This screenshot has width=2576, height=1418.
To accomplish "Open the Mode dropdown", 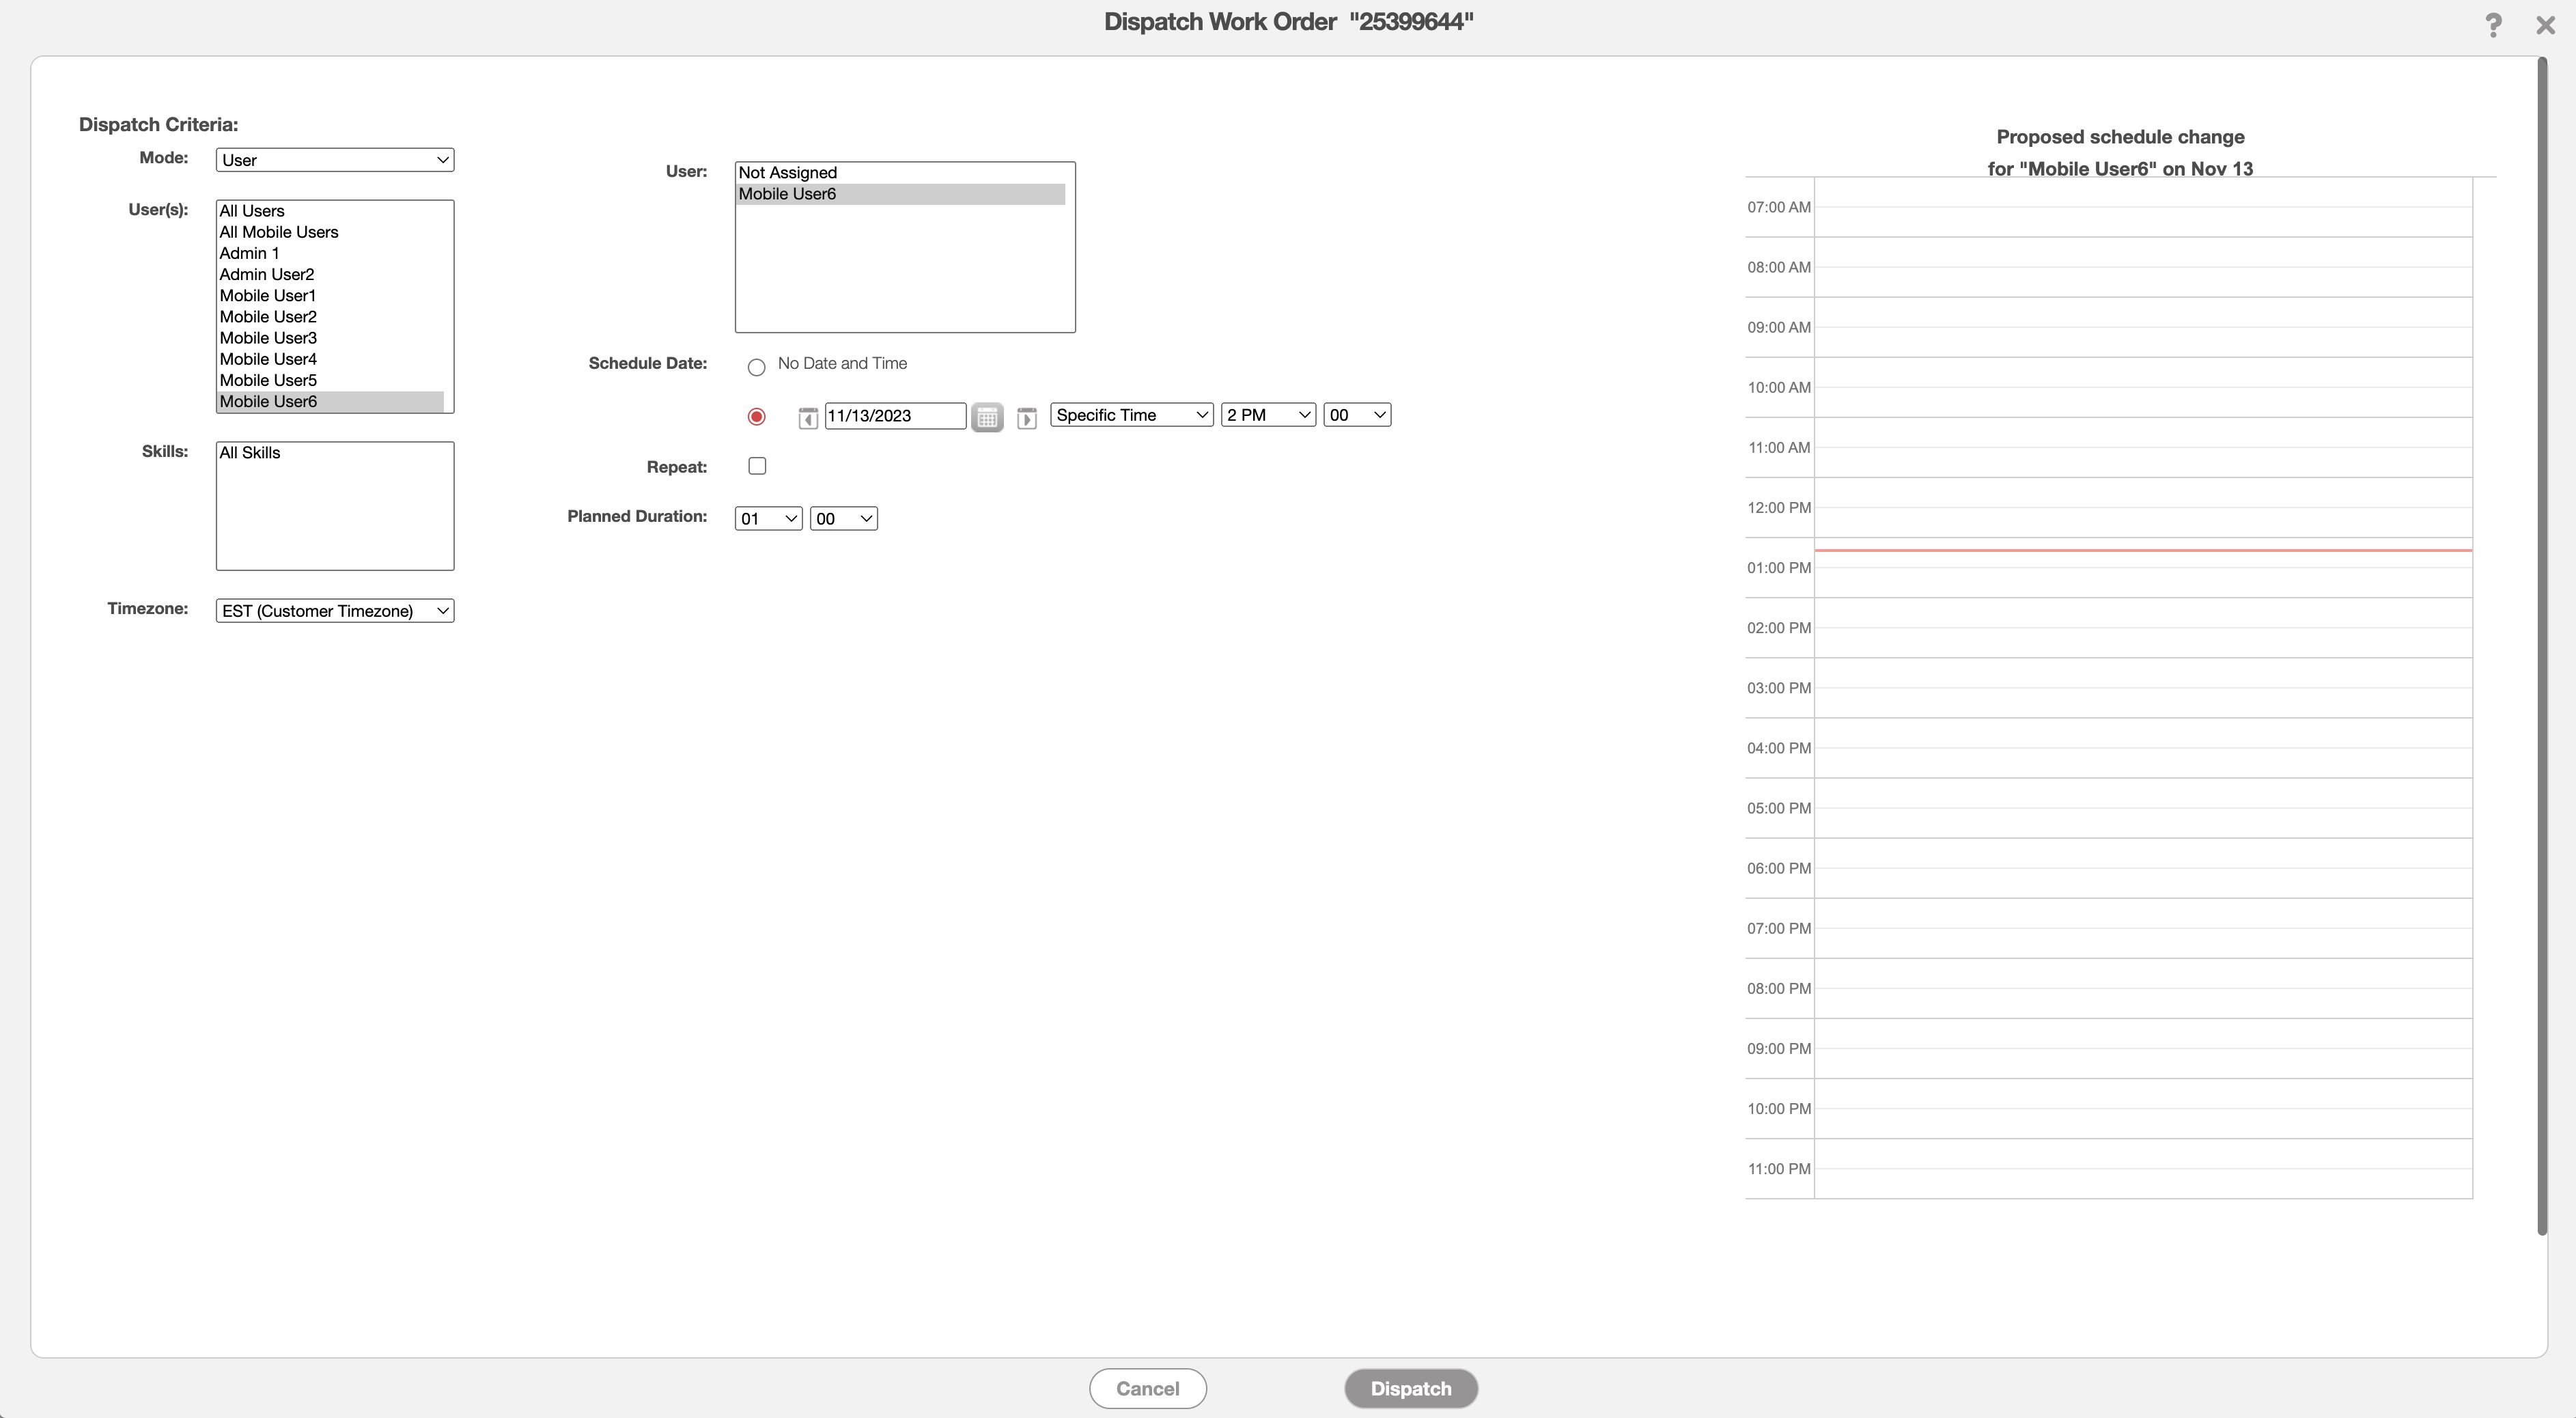I will pyautogui.click(x=334, y=160).
